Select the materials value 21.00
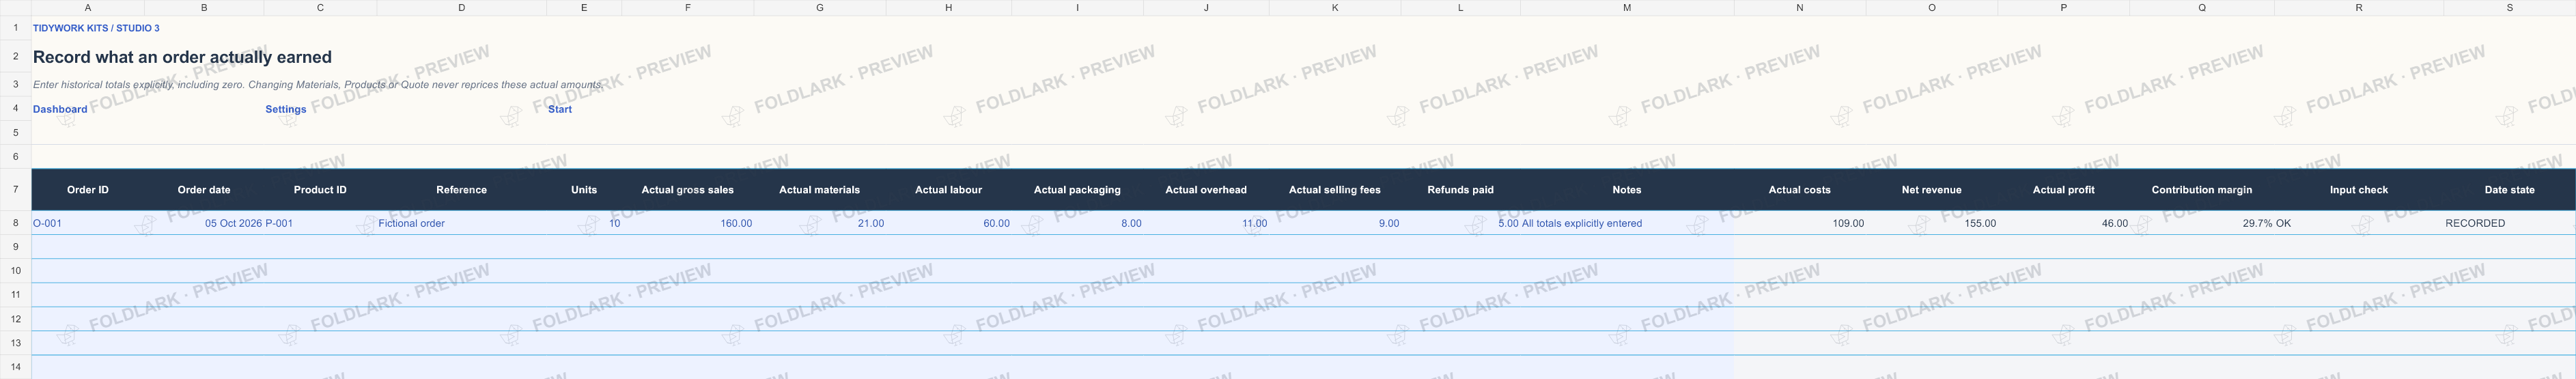Screen dimensions: 2576x379 tap(820, 223)
